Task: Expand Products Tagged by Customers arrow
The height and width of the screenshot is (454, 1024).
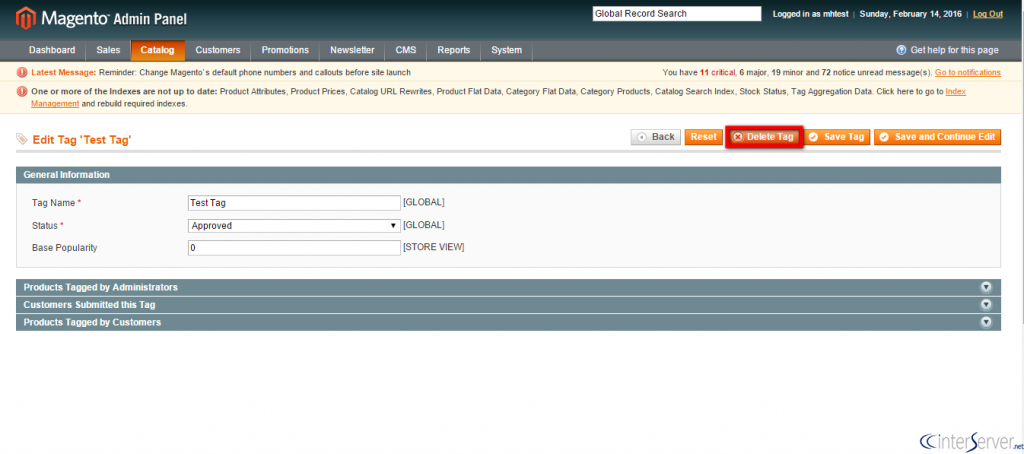Action: (x=986, y=322)
